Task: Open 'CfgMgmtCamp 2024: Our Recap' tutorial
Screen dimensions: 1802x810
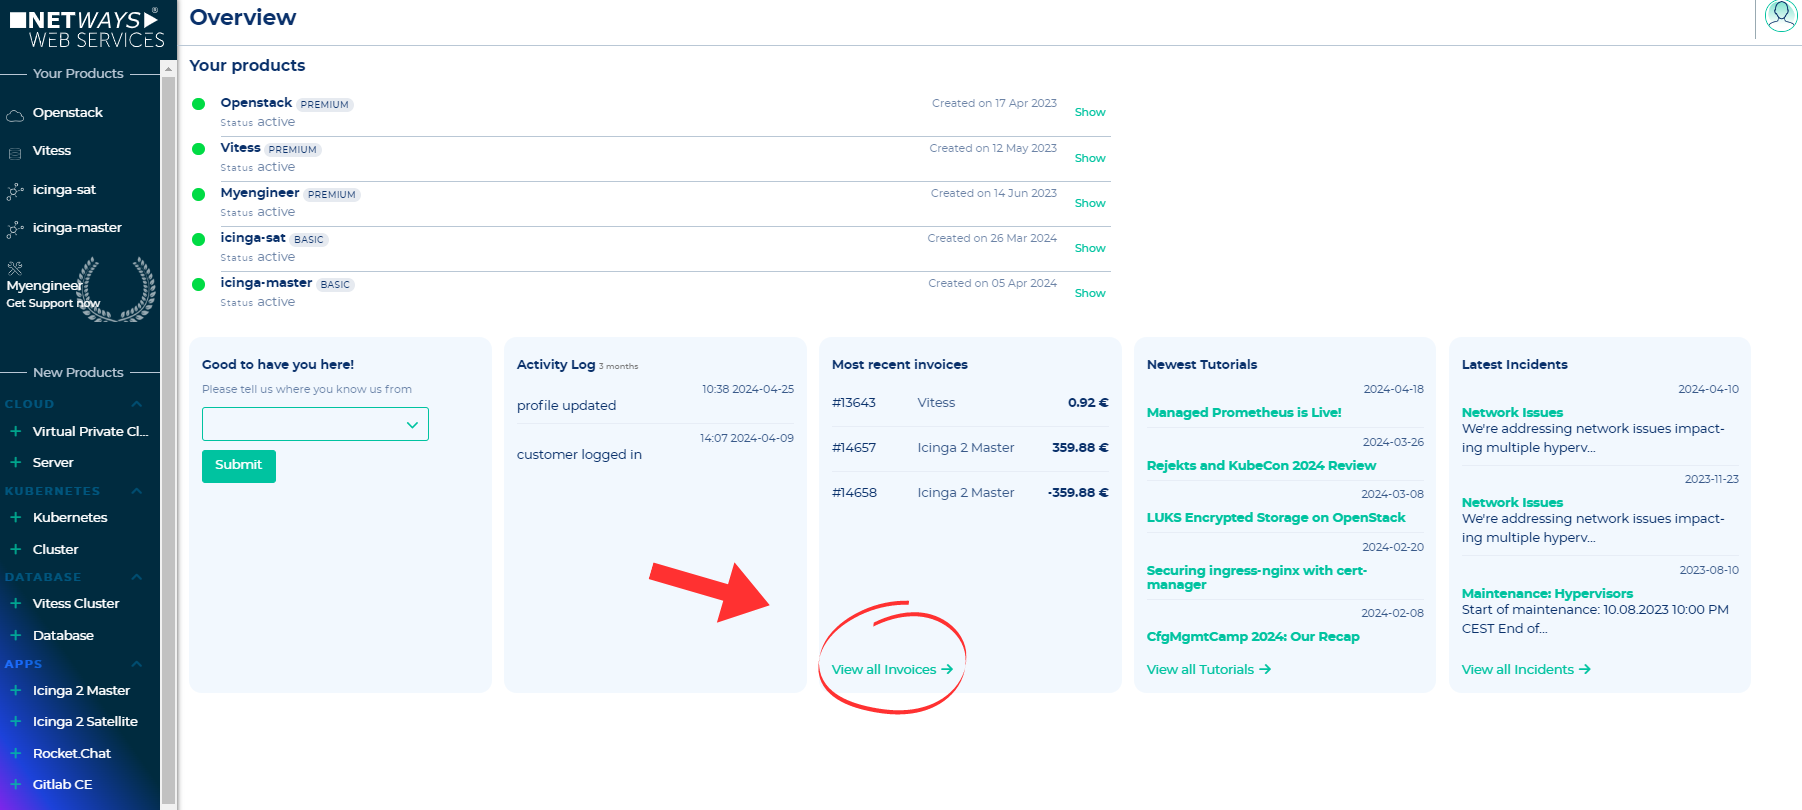Action: (x=1253, y=636)
